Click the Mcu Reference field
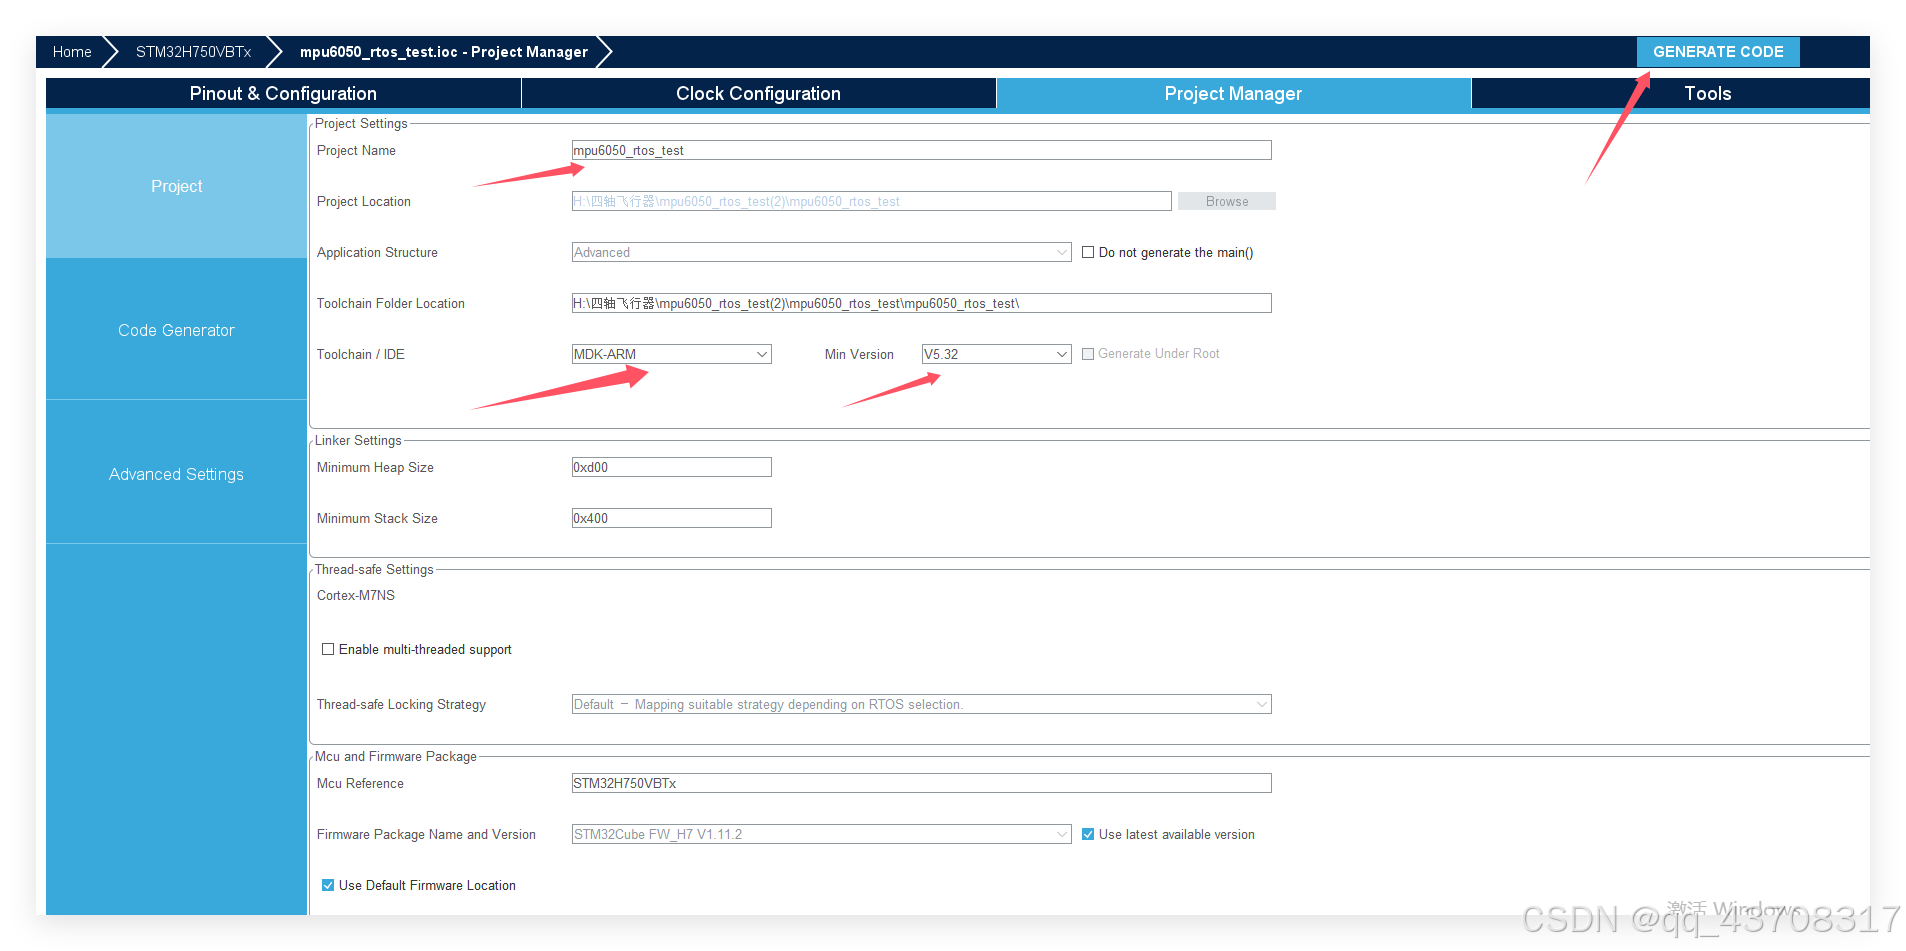 (x=921, y=783)
